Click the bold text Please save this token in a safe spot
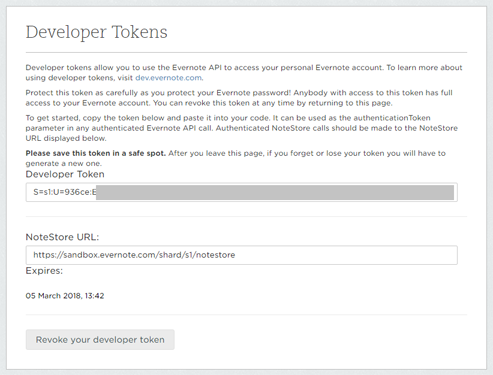Screen dimensions: 493x375 pos(96,153)
